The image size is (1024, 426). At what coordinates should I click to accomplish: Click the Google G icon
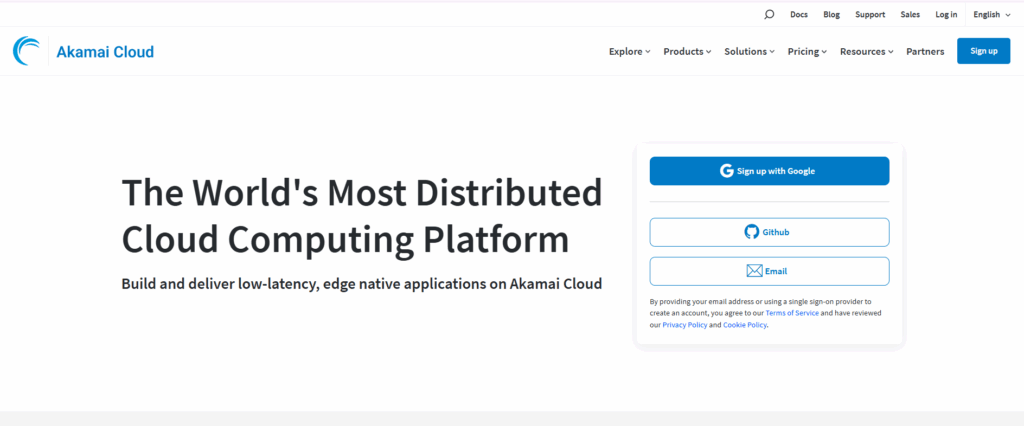pos(727,171)
